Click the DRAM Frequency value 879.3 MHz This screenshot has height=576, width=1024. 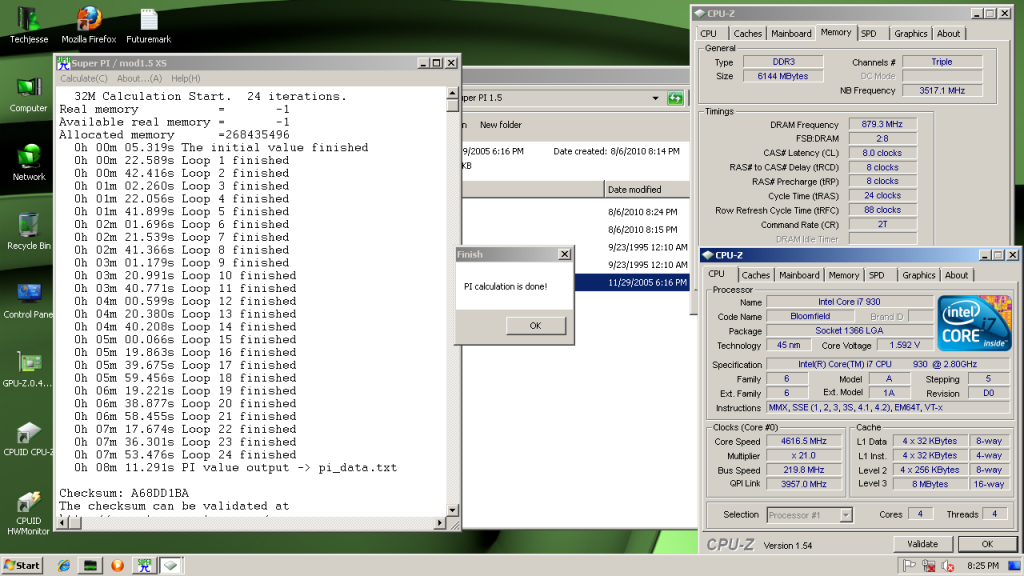[882, 124]
